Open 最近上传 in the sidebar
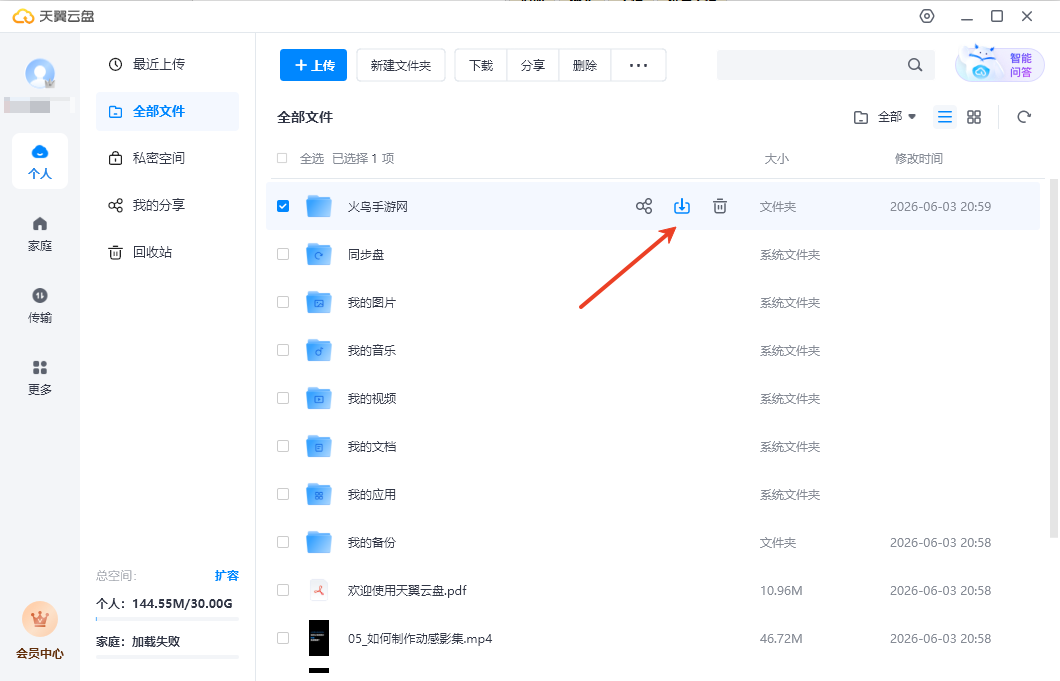Screen dimensions: 1060x681 (x=168, y=64)
